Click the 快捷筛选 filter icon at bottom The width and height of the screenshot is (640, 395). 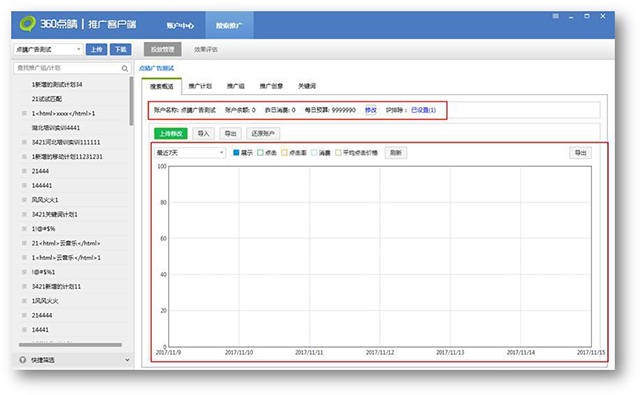[x=23, y=360]
